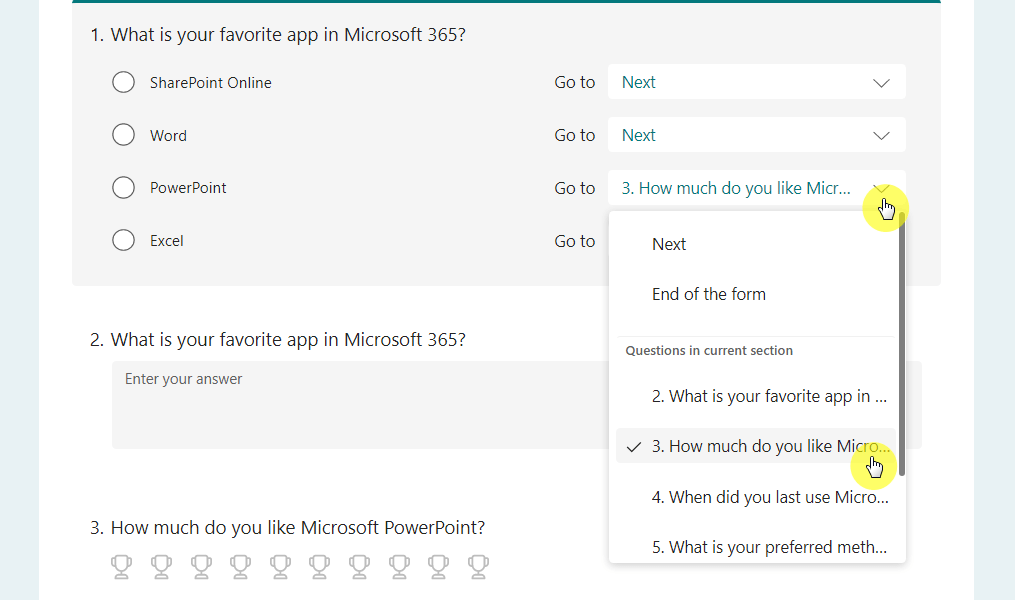Viewport: 1015px width, 600px height.
Task: Click the dropdown list scrollbar
Action: pyautogui.click(x=902, y=346)
